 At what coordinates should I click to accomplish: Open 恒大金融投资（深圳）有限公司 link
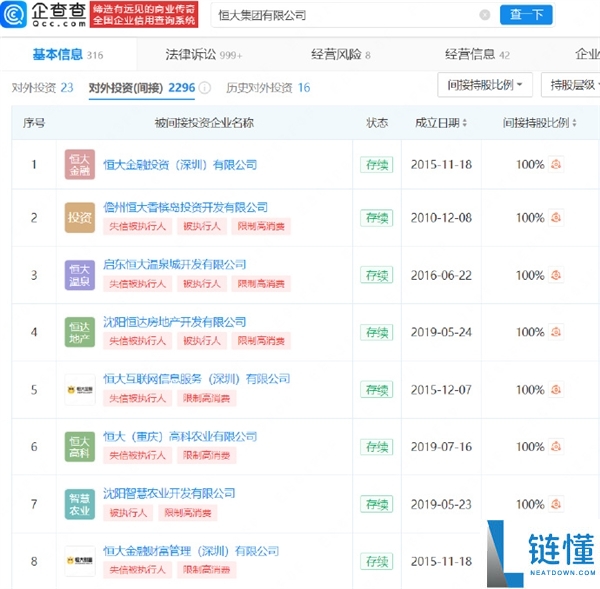(180, 165)
